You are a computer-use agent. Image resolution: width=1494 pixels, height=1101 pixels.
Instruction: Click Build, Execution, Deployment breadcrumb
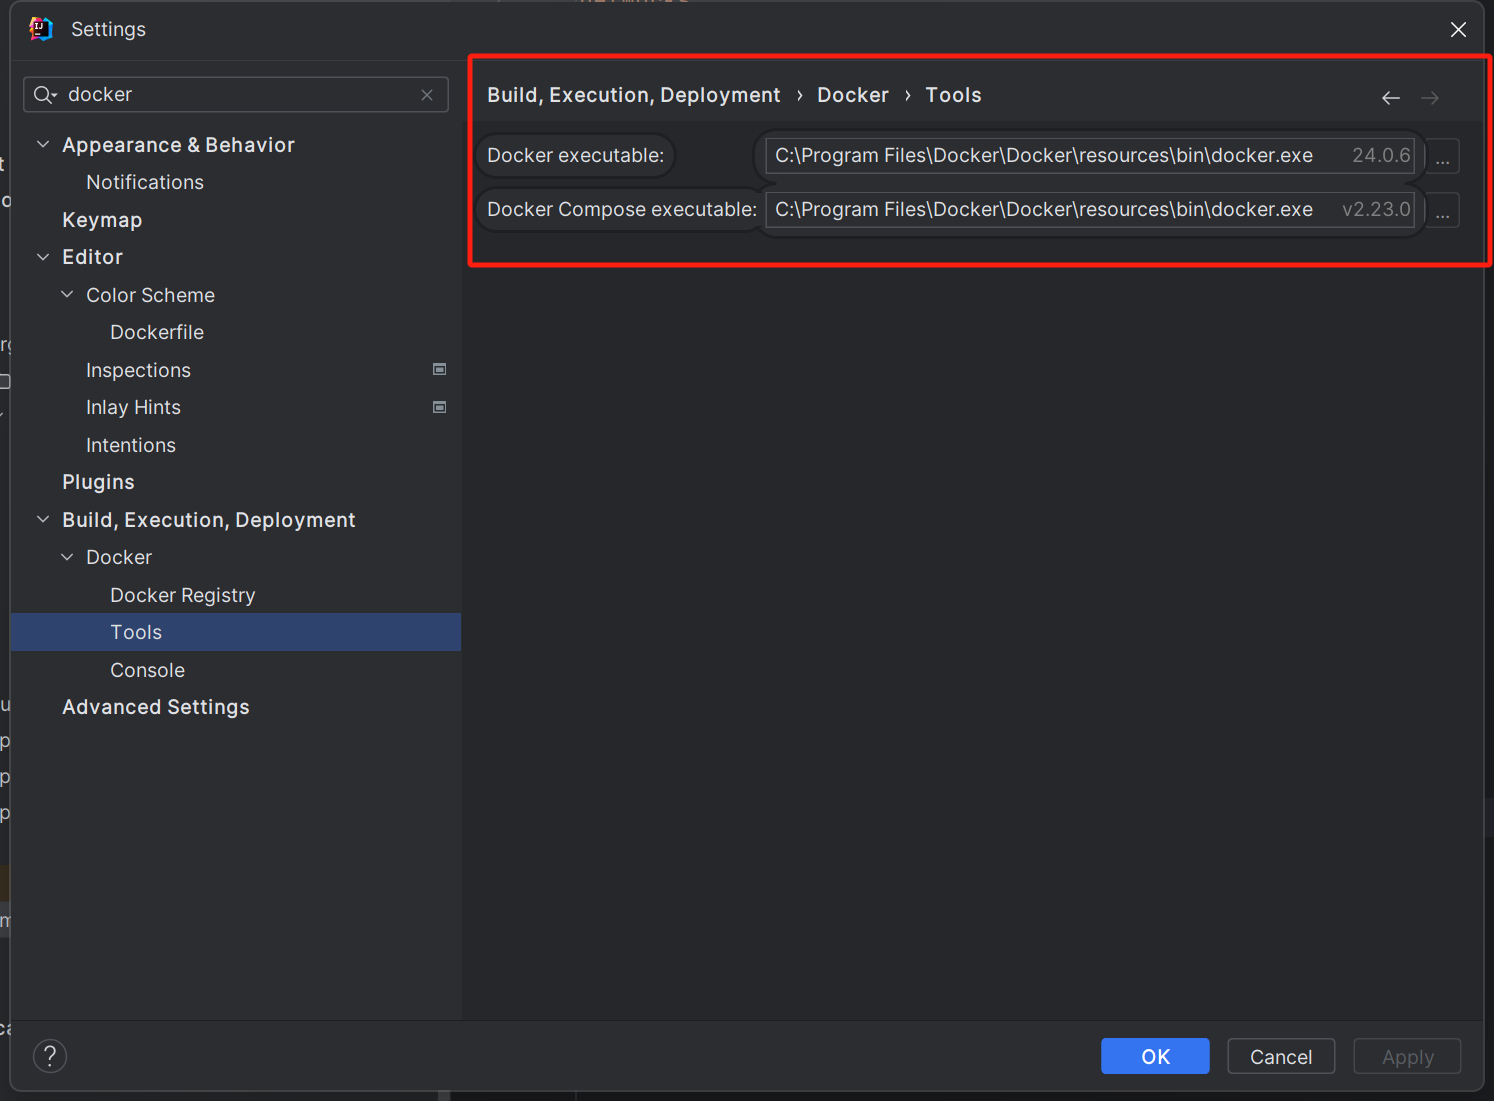point(633,95)
